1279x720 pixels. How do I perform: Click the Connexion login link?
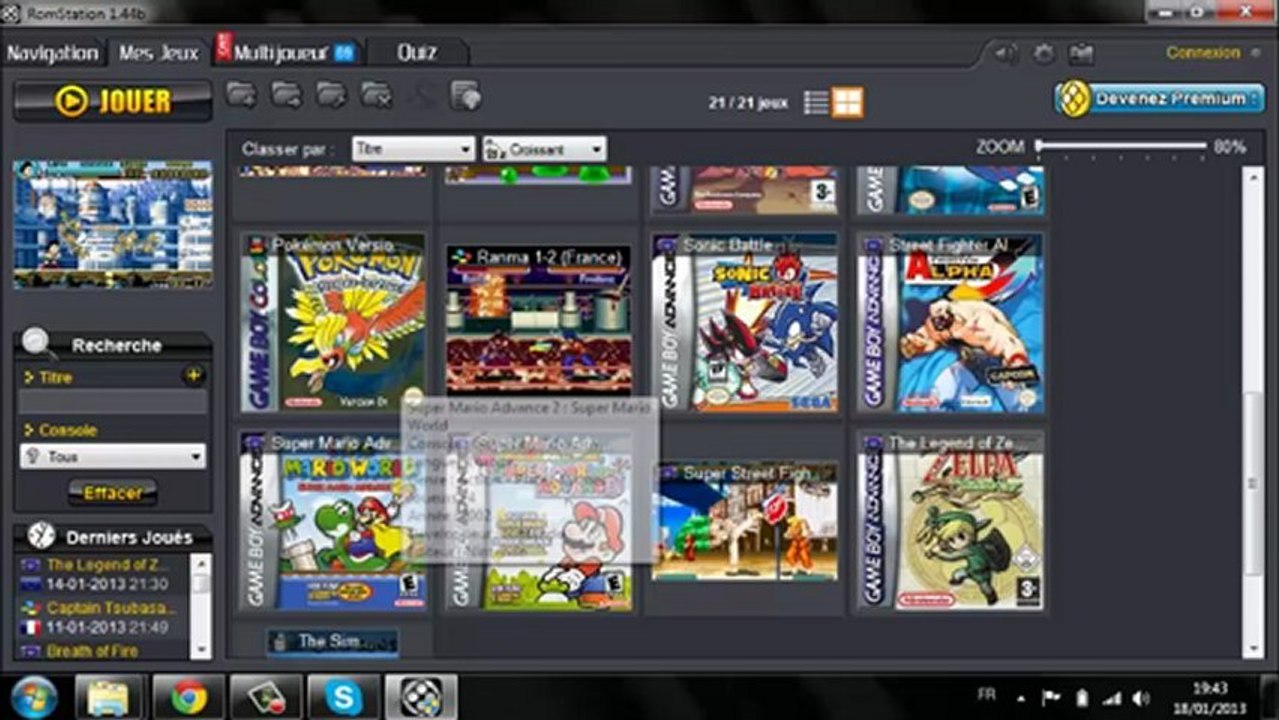coord(1203,52)
